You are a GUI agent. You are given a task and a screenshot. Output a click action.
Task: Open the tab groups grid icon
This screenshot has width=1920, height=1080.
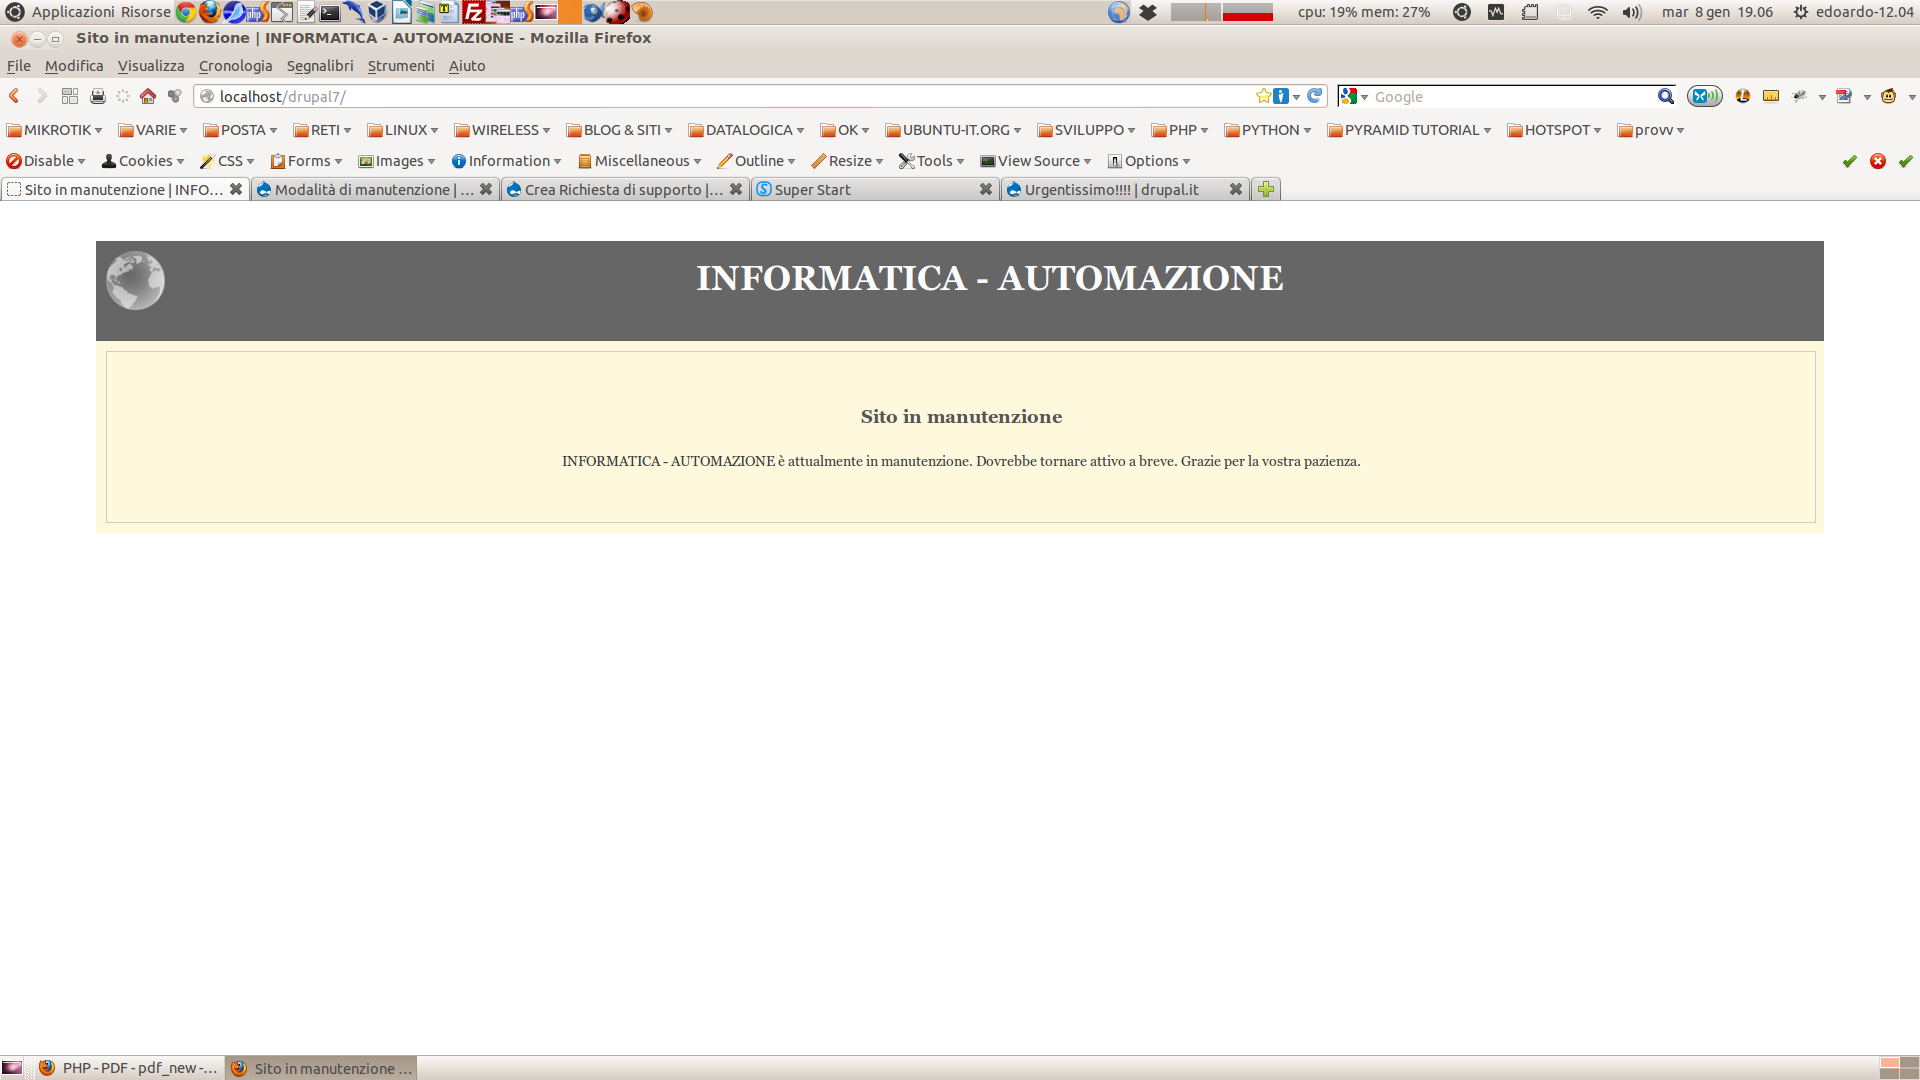tap(70, 96)
